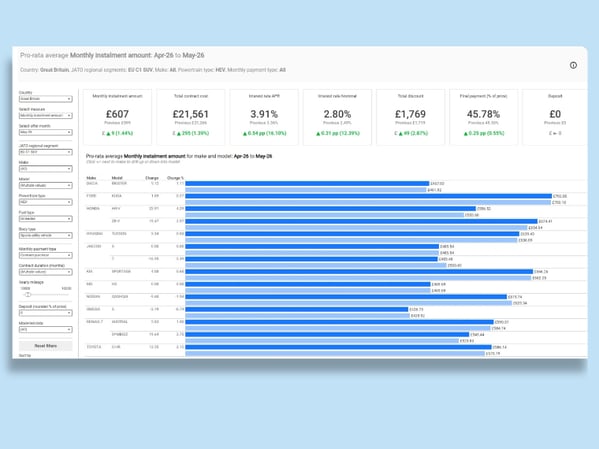The height and width of the screenshot is (449, 599).
Task: Open the Select offer month dropdown
Action: 45,132
